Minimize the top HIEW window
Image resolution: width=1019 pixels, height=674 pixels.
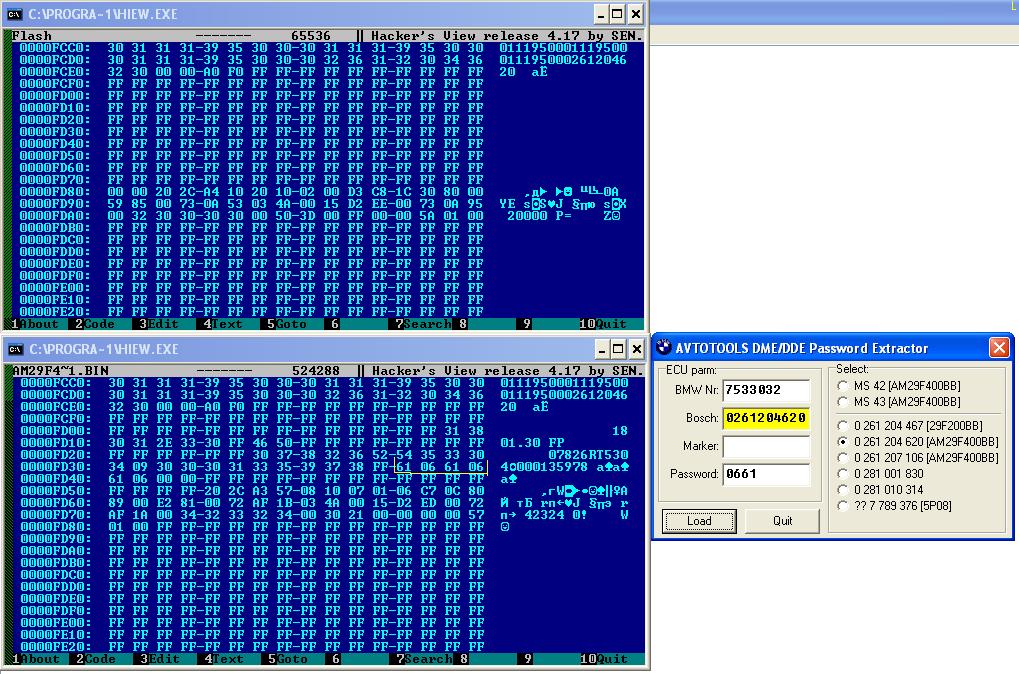click(600, 14)
